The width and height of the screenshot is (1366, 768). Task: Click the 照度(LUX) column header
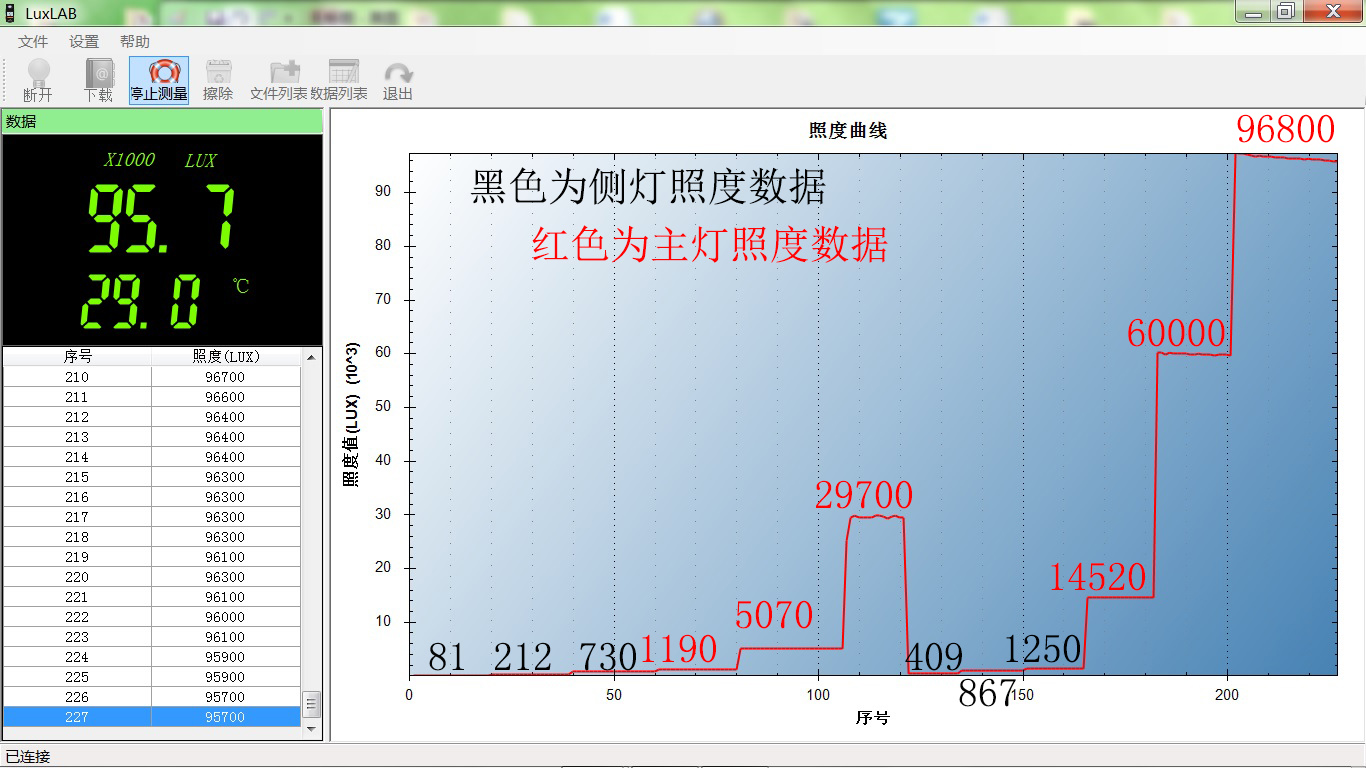tap(225, 357)
